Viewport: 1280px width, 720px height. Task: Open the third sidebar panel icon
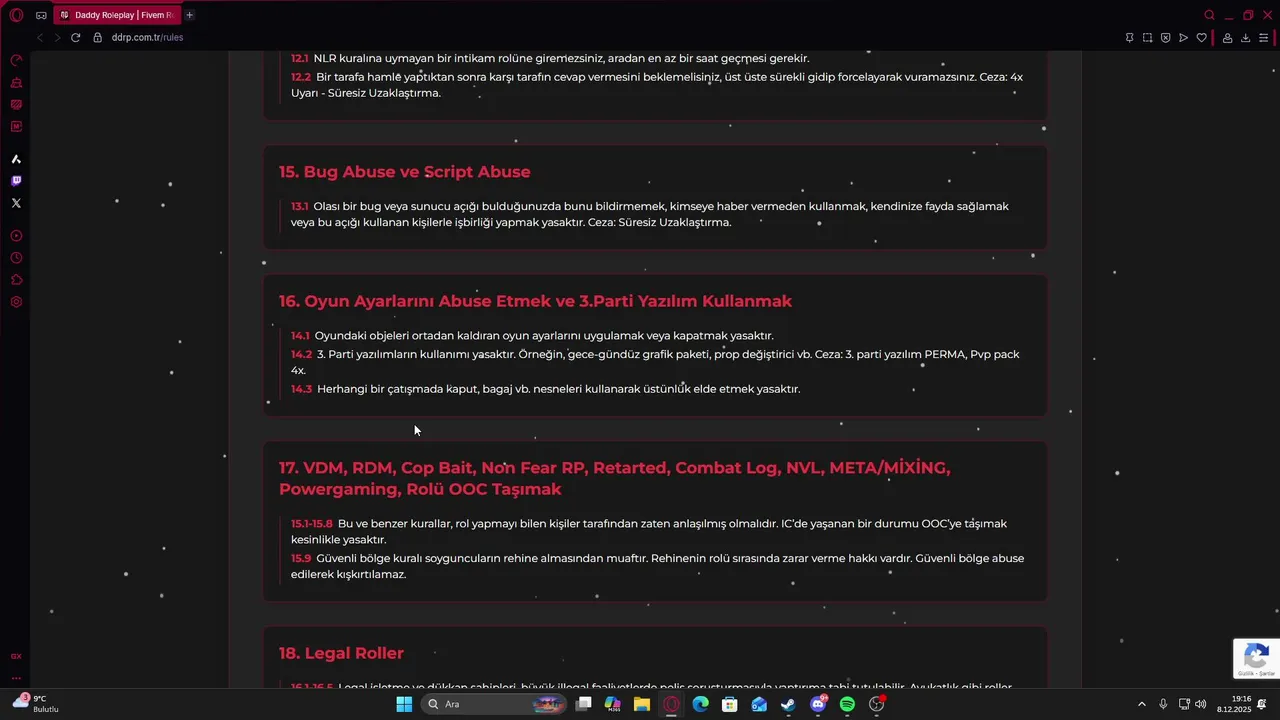16,105
